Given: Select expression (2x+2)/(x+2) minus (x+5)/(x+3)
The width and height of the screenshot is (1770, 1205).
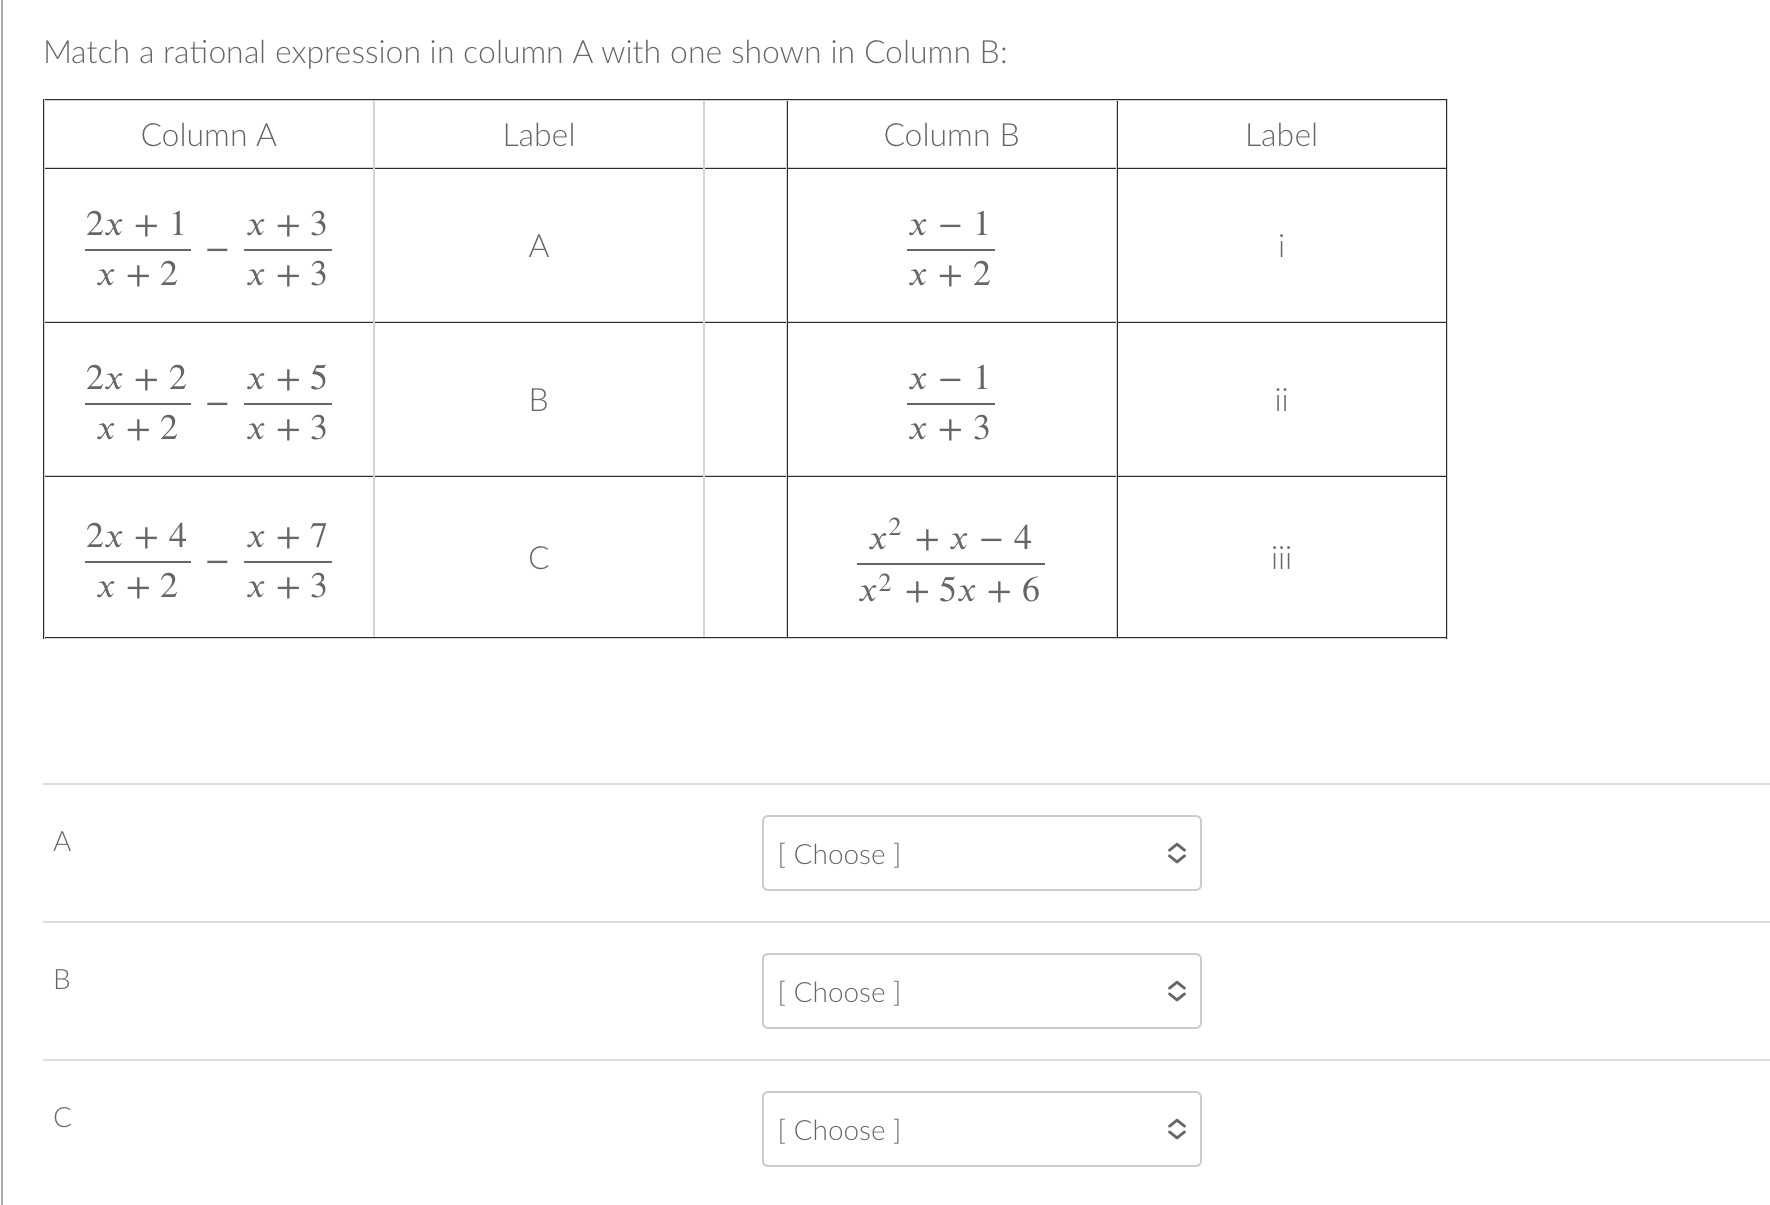Looking at the screenshot, I should pyautogui.click(x=208, y=402).
